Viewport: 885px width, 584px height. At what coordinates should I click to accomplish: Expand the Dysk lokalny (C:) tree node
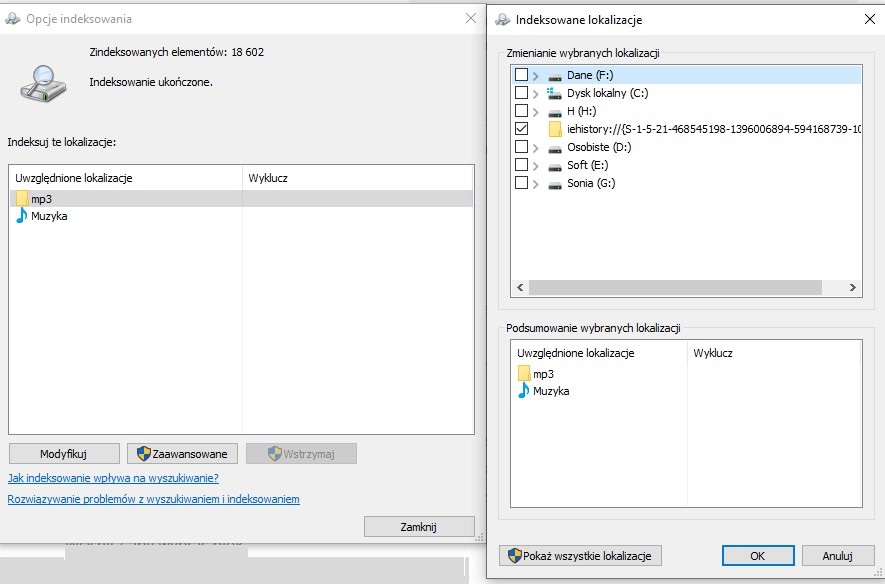click(536, 93)
